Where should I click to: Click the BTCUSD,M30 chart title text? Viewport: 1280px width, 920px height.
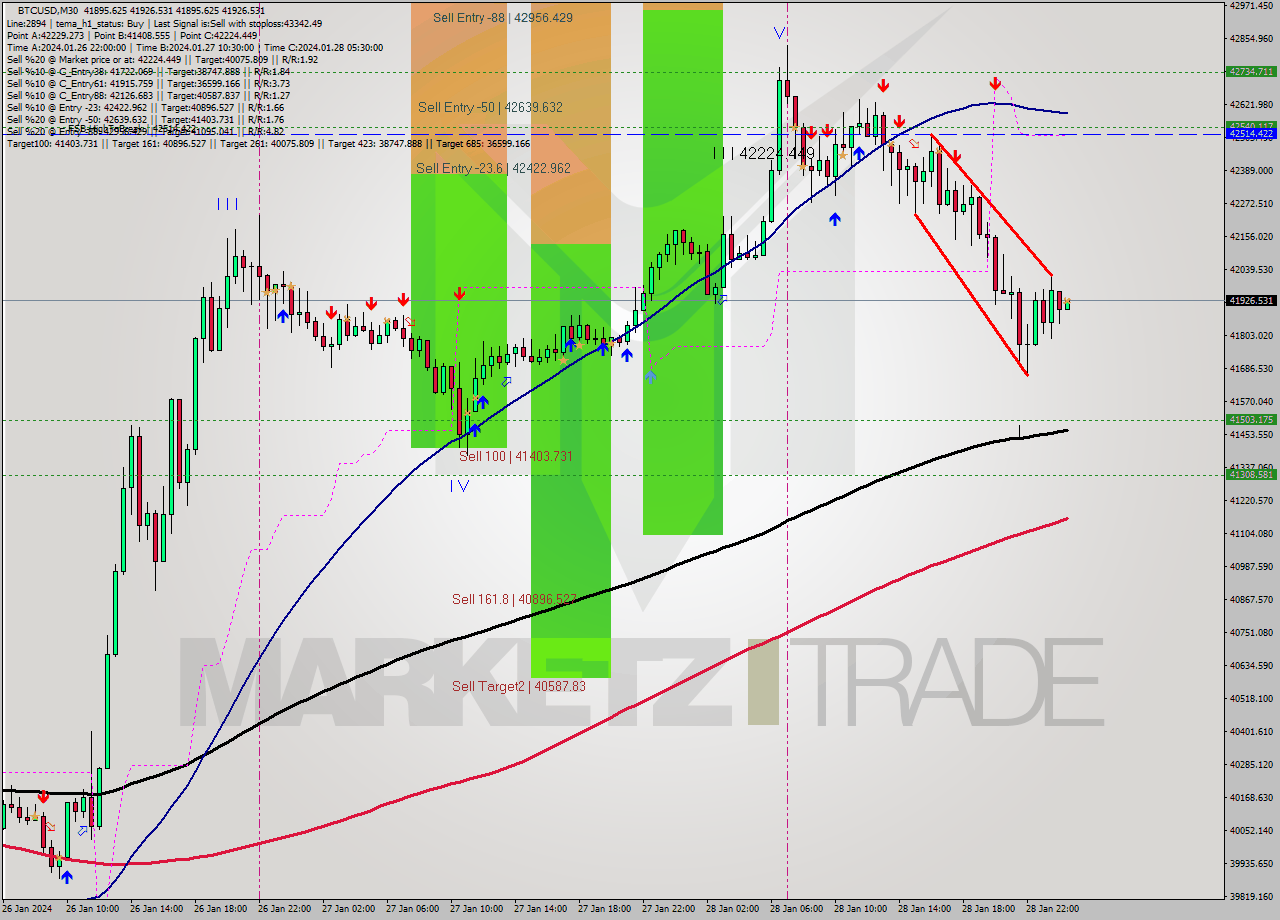coord(46,10)
